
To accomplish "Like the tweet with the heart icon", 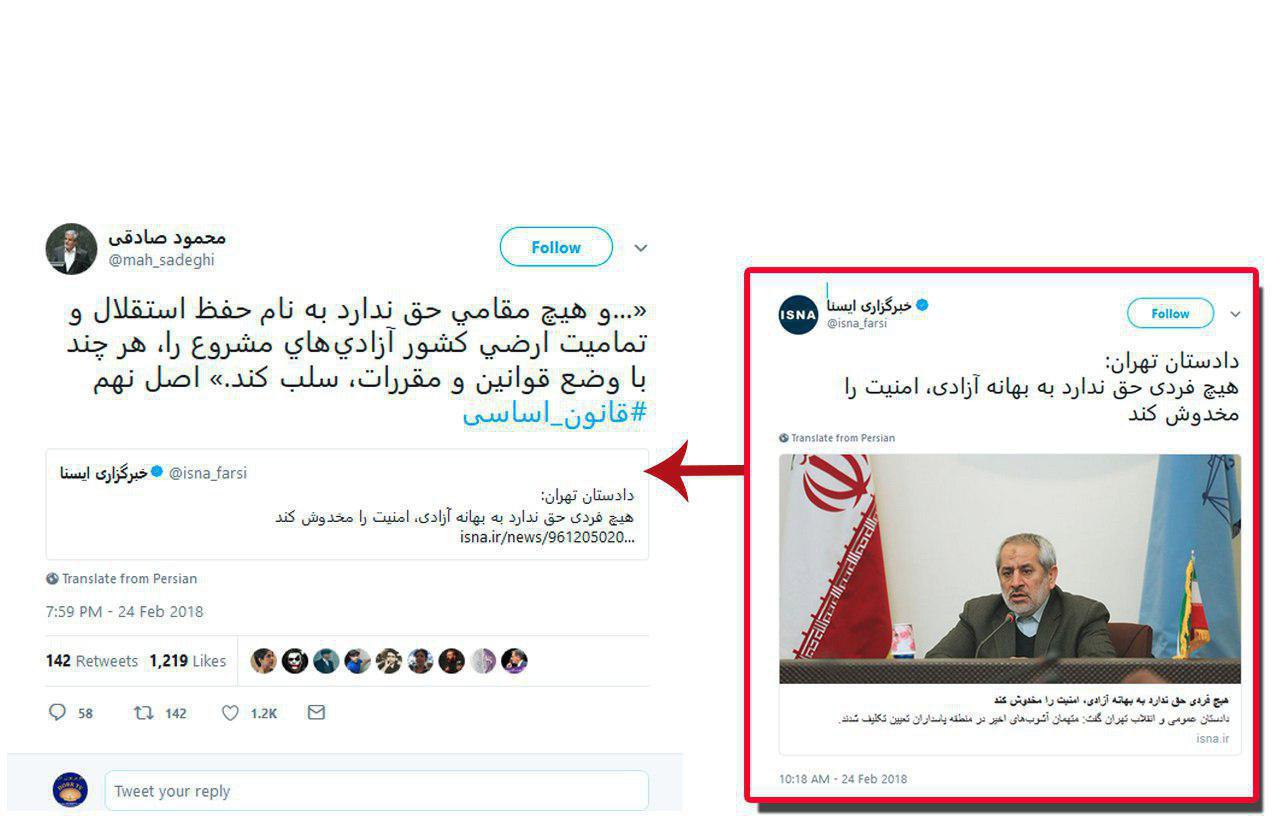I will [x=230, y=713].
